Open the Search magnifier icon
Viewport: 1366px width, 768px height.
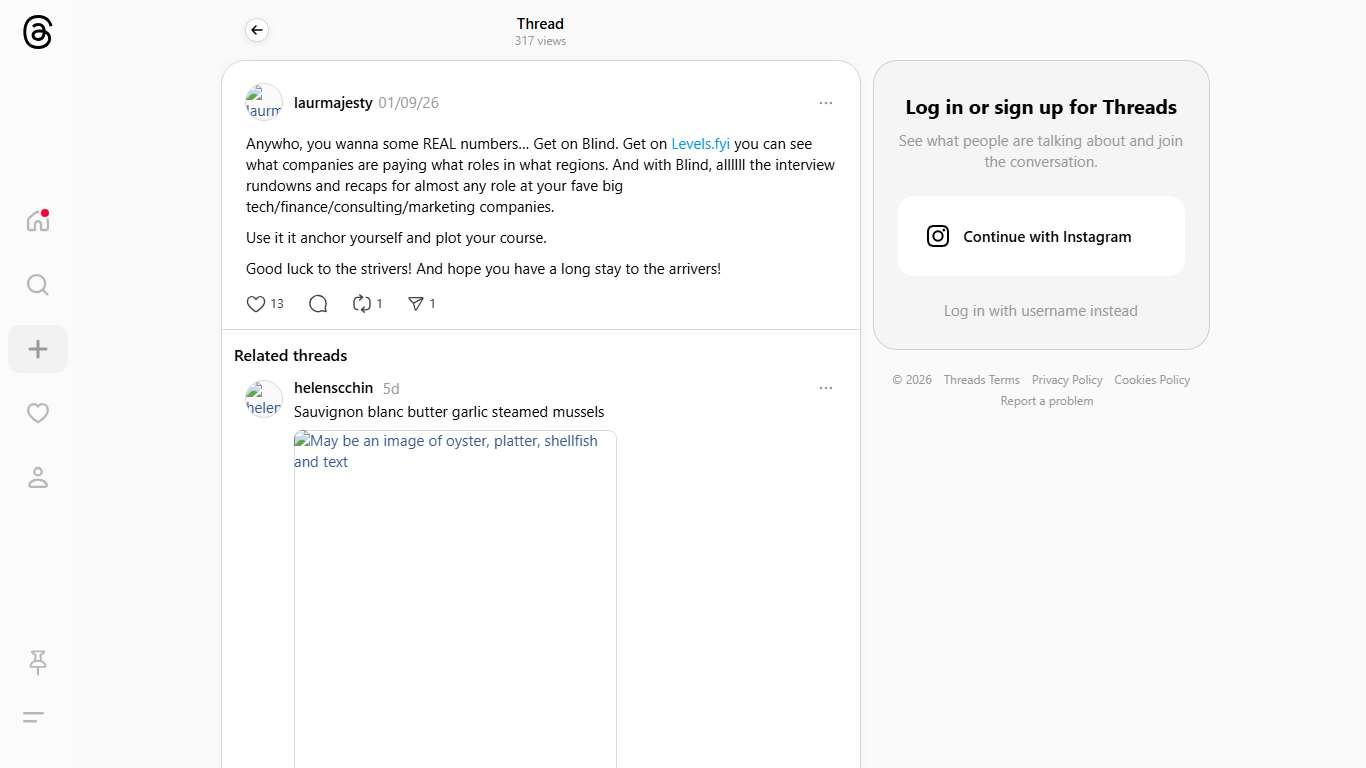pyautogui.click(x=38, y=285)
